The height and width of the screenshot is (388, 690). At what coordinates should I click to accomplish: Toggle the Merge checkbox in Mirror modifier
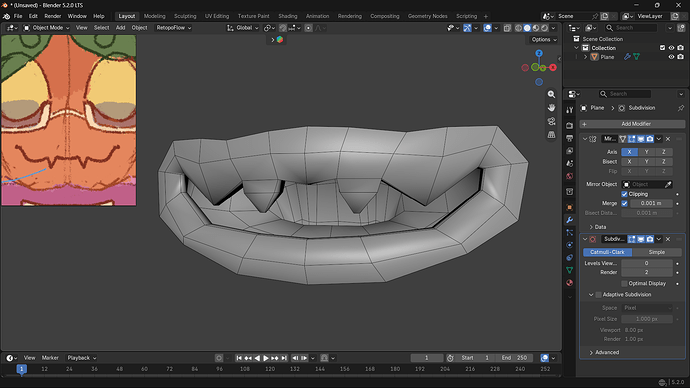click(624, 203)
